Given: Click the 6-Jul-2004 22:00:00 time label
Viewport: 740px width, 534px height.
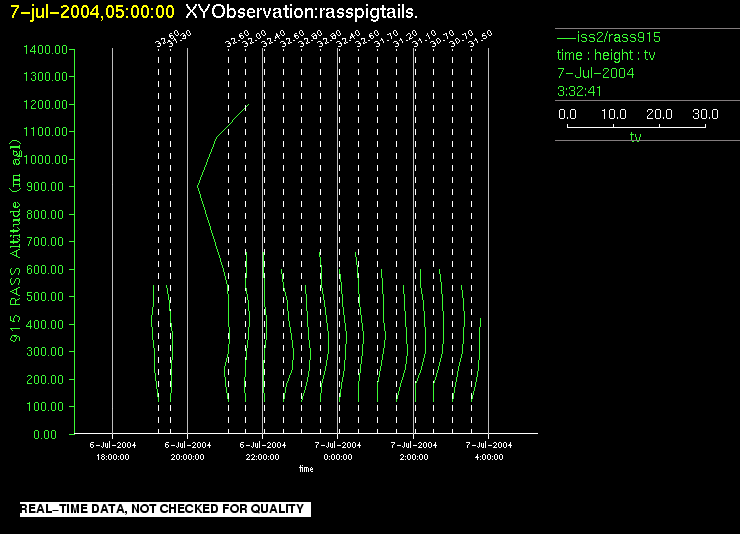Looking at the screenshot, I should (x=263, y=451).
